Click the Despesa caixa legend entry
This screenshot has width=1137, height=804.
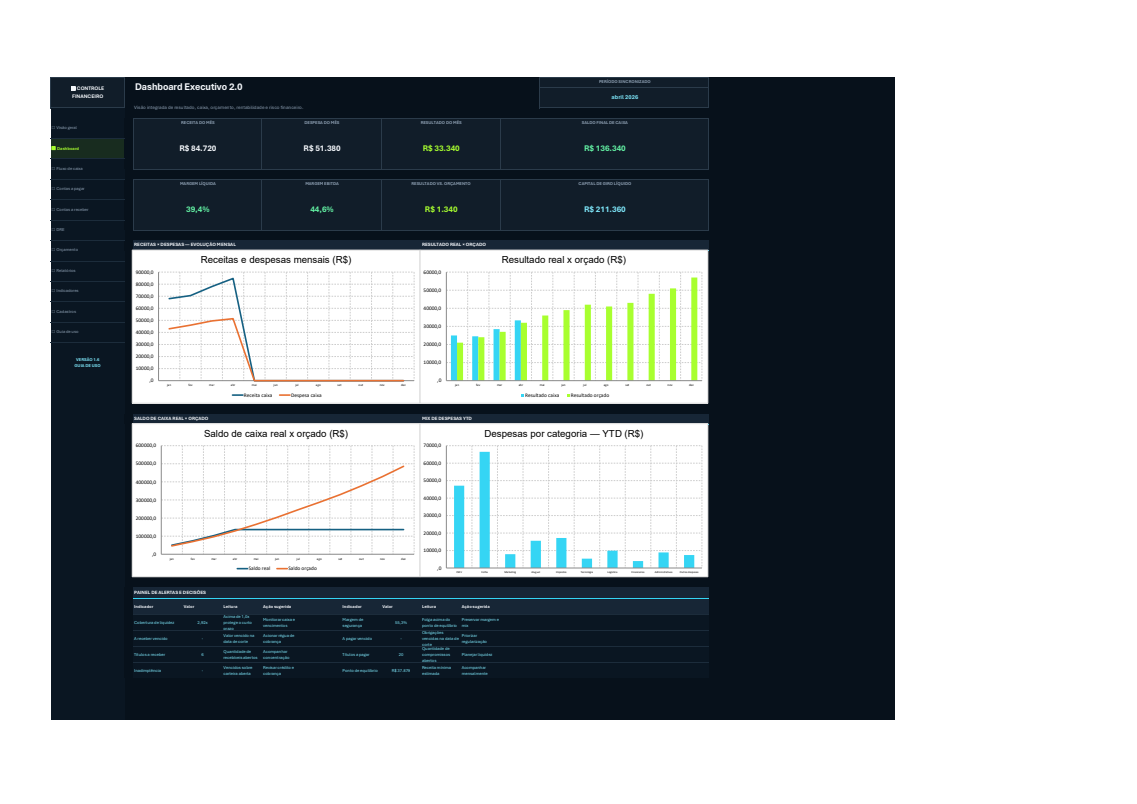300,395
